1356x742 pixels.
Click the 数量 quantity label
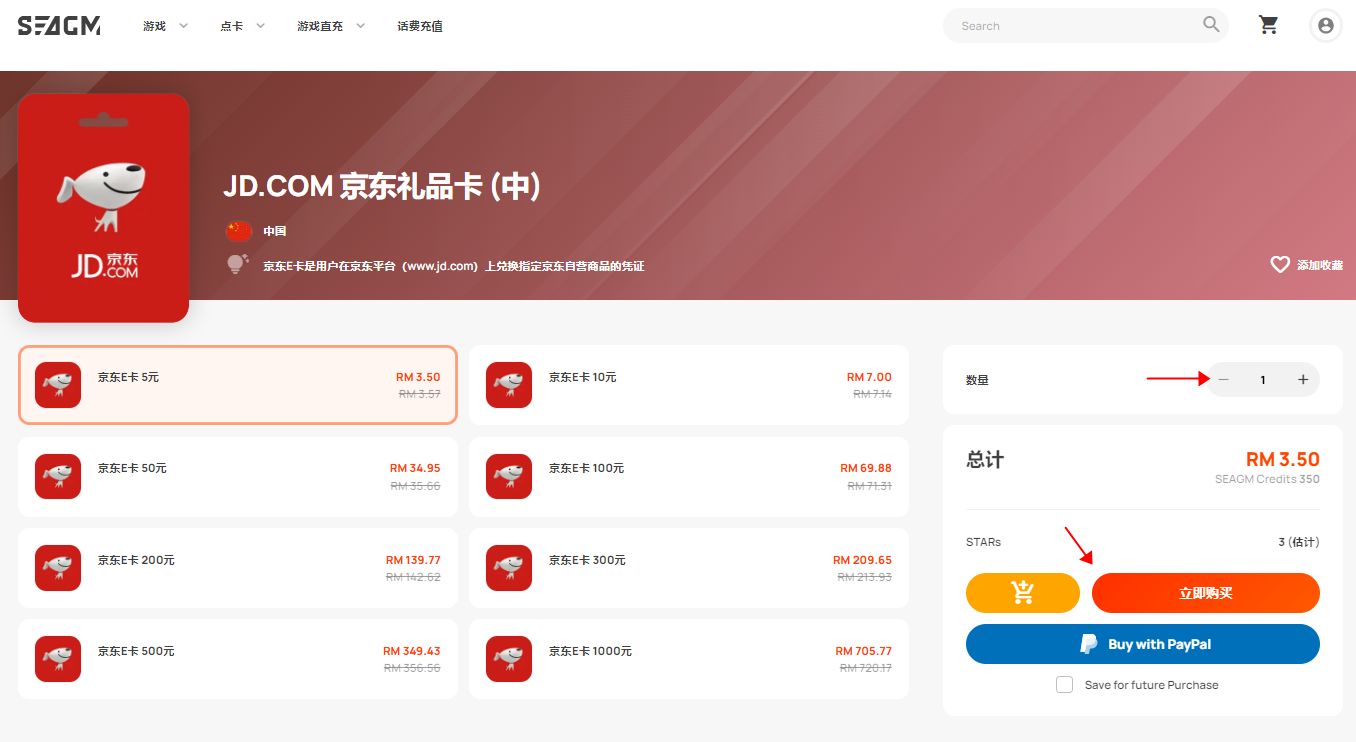coord(977,380)
